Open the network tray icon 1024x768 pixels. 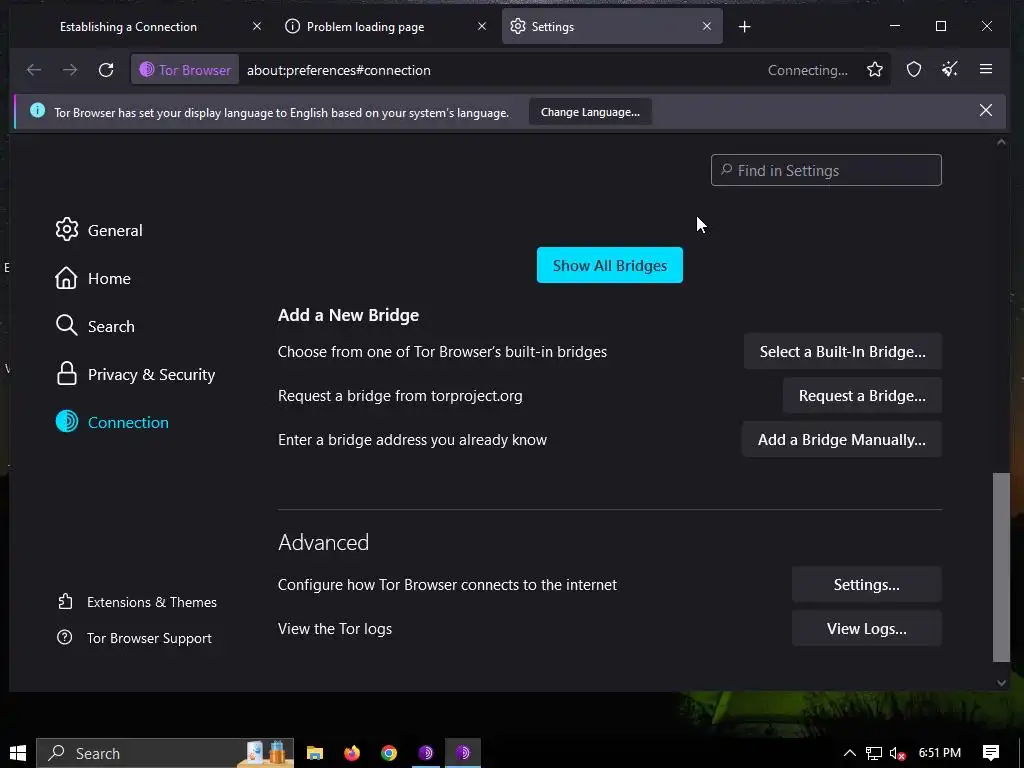point(874,754)
